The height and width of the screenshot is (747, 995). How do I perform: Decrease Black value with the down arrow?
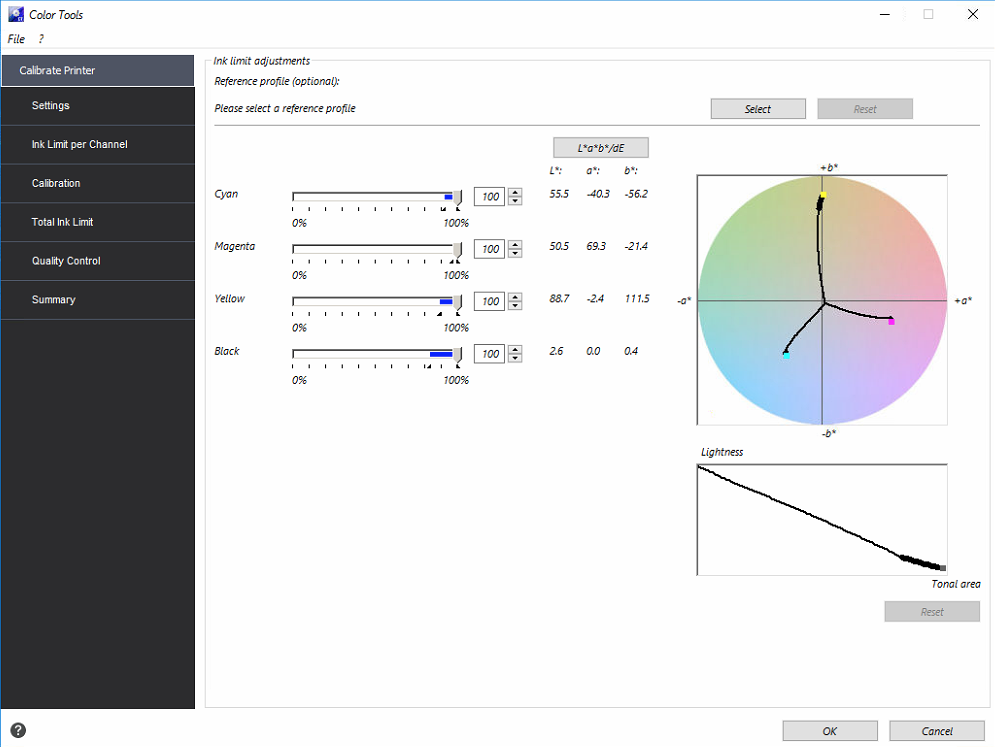click(x=515, y=358)
